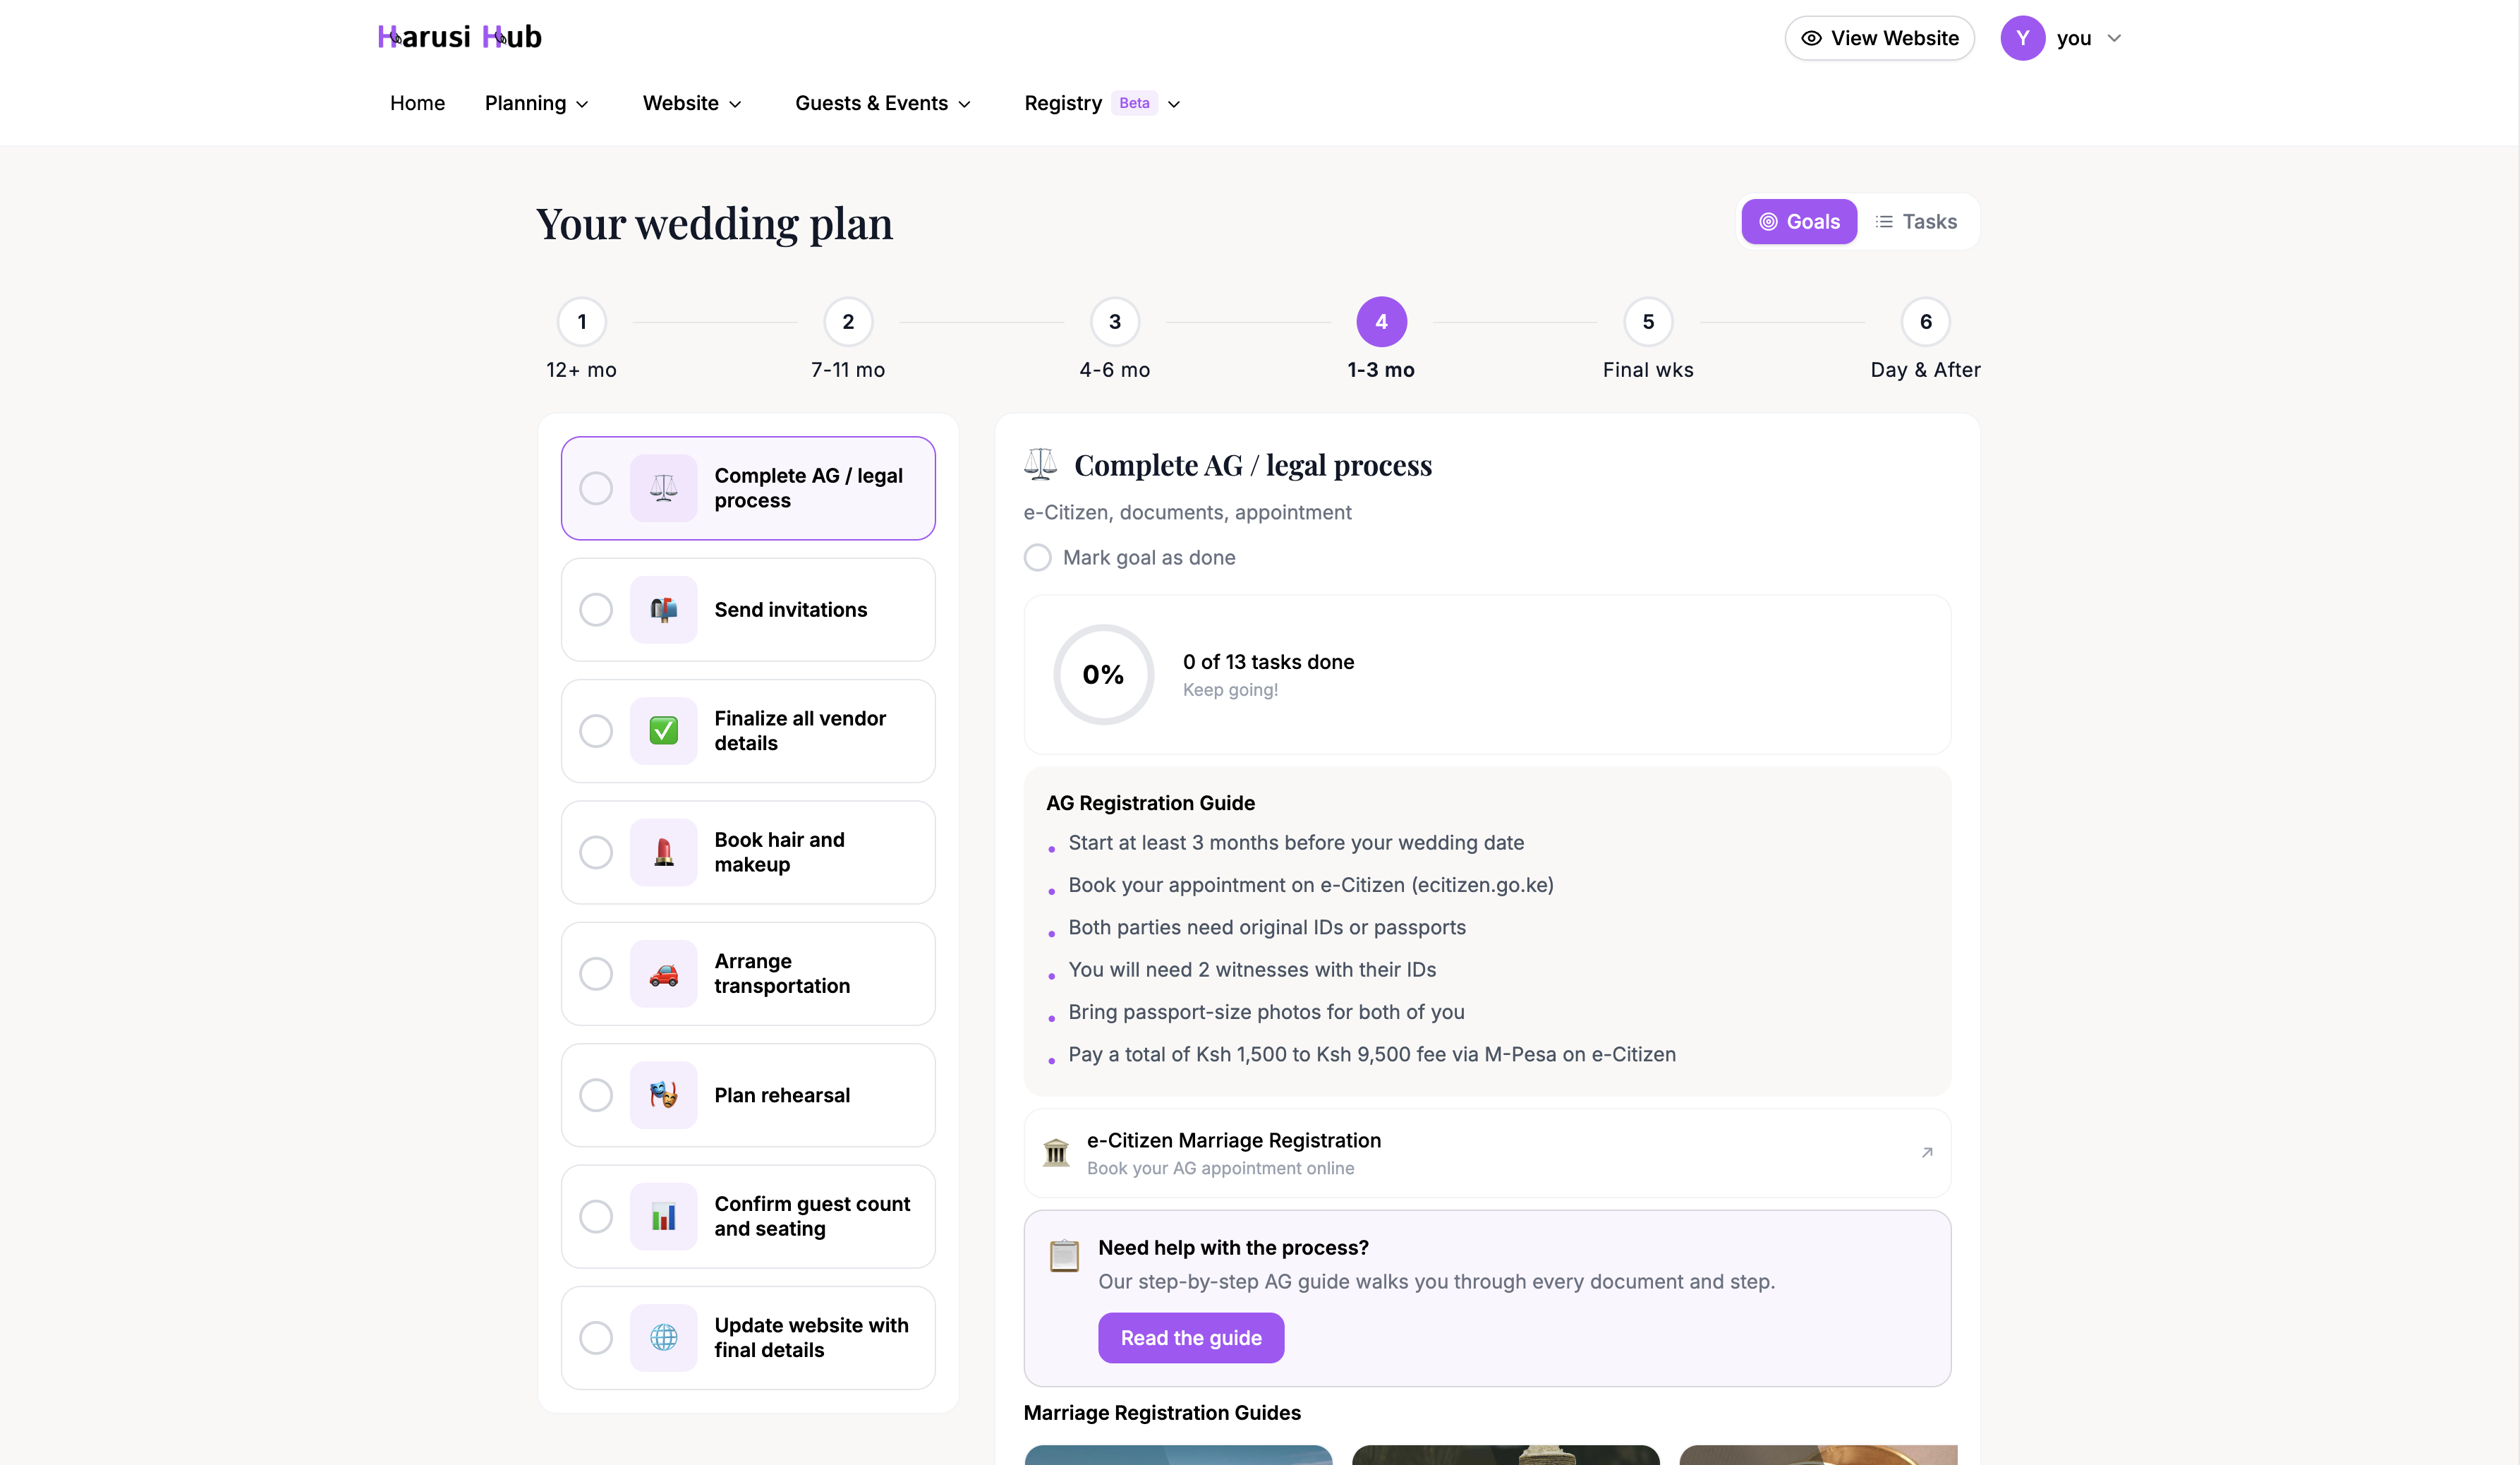
Task: Click the bar chart icon on Confirm guest count card
Action: click(663, 1216)
